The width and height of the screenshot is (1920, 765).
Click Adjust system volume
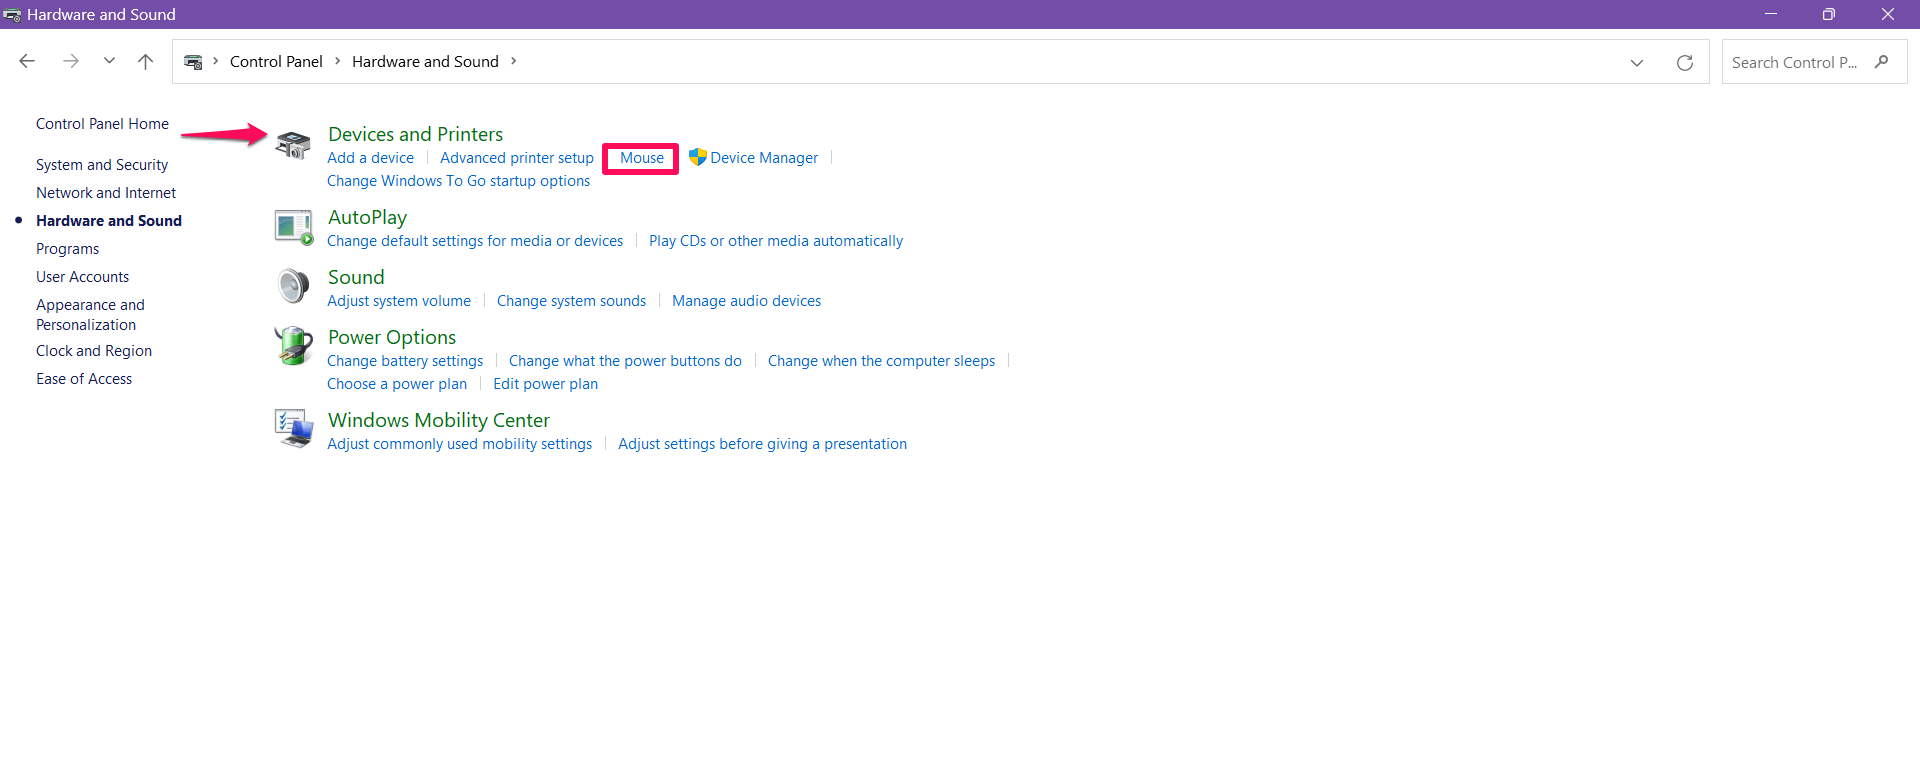tap(399, 301)
